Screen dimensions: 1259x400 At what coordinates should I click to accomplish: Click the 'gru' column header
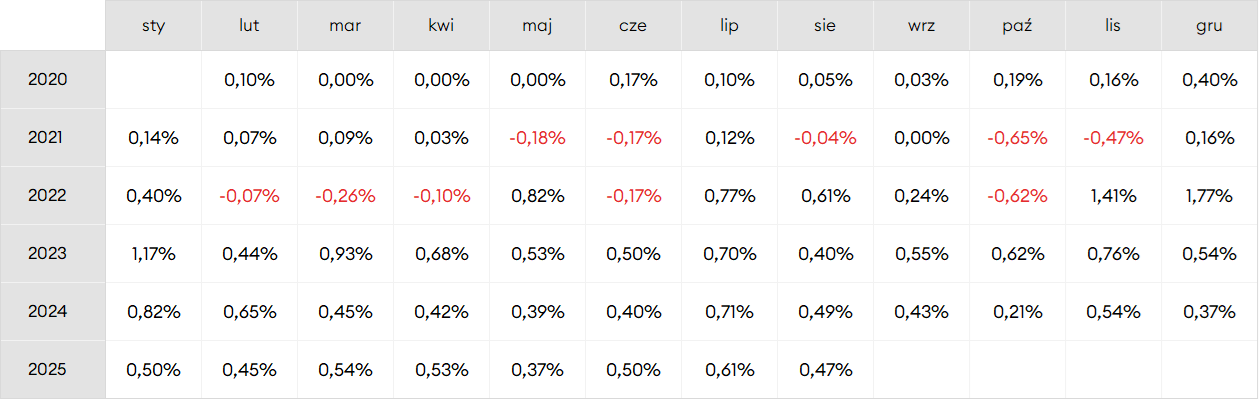click(1209, 25)
